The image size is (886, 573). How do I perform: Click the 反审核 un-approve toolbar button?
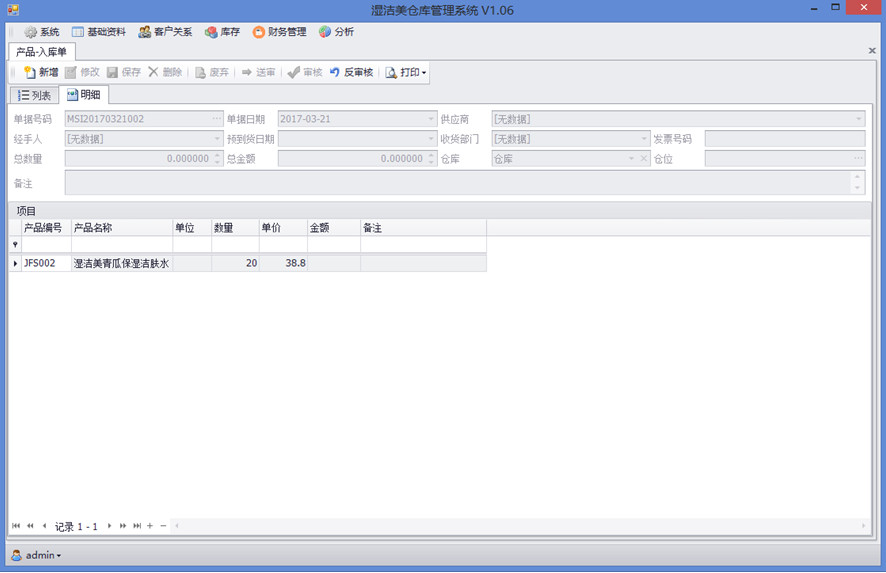(351, 72)
